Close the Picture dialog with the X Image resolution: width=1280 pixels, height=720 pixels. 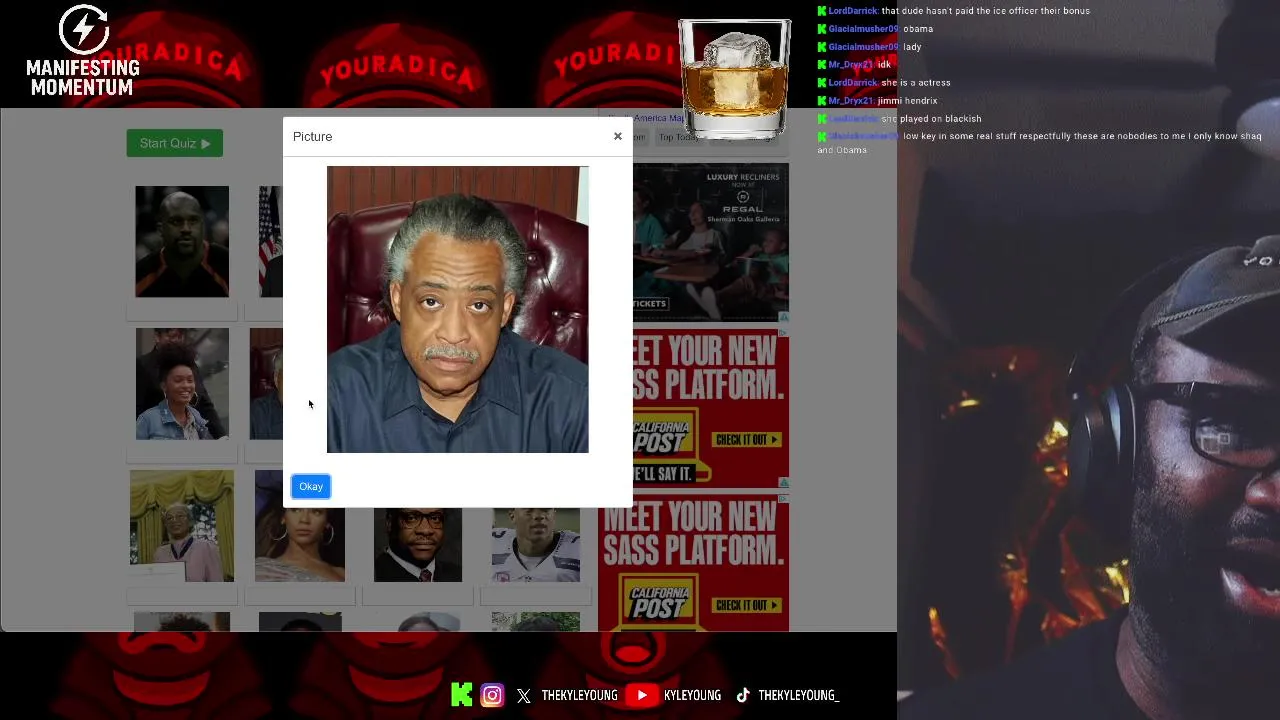coord(618,136)
